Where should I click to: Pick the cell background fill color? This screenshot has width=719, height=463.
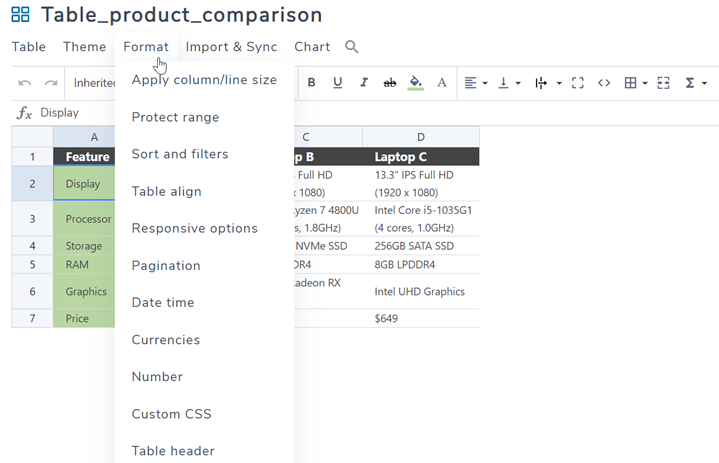pyautogui.click(x=416, y=83)
